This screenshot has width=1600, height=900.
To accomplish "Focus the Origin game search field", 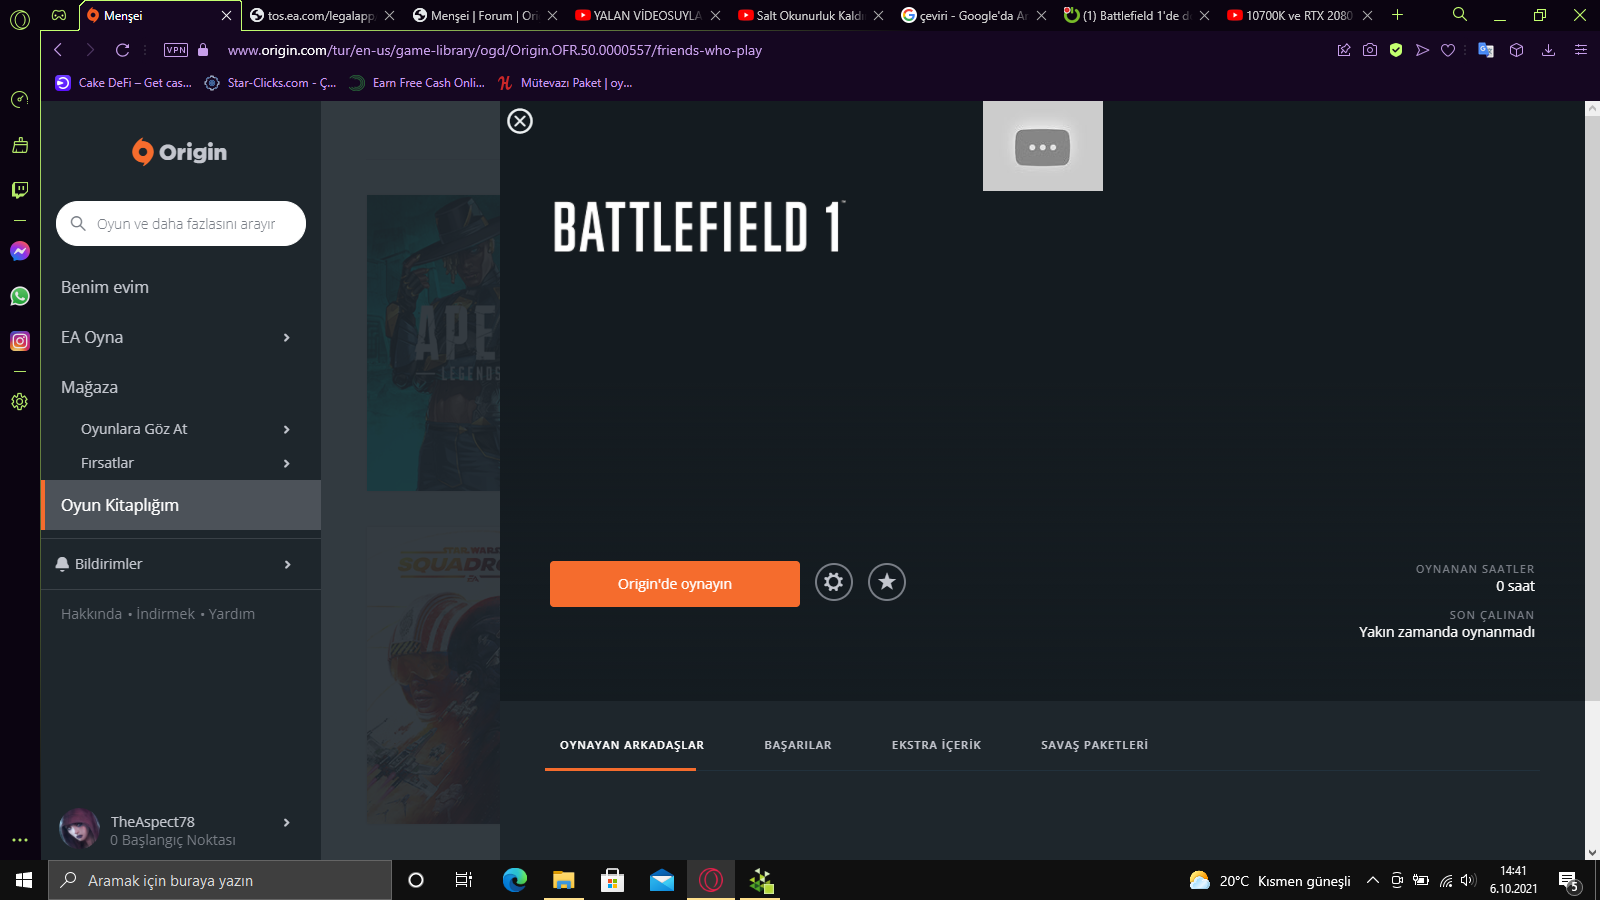I will pyautogui.click(x=181, y=224).
